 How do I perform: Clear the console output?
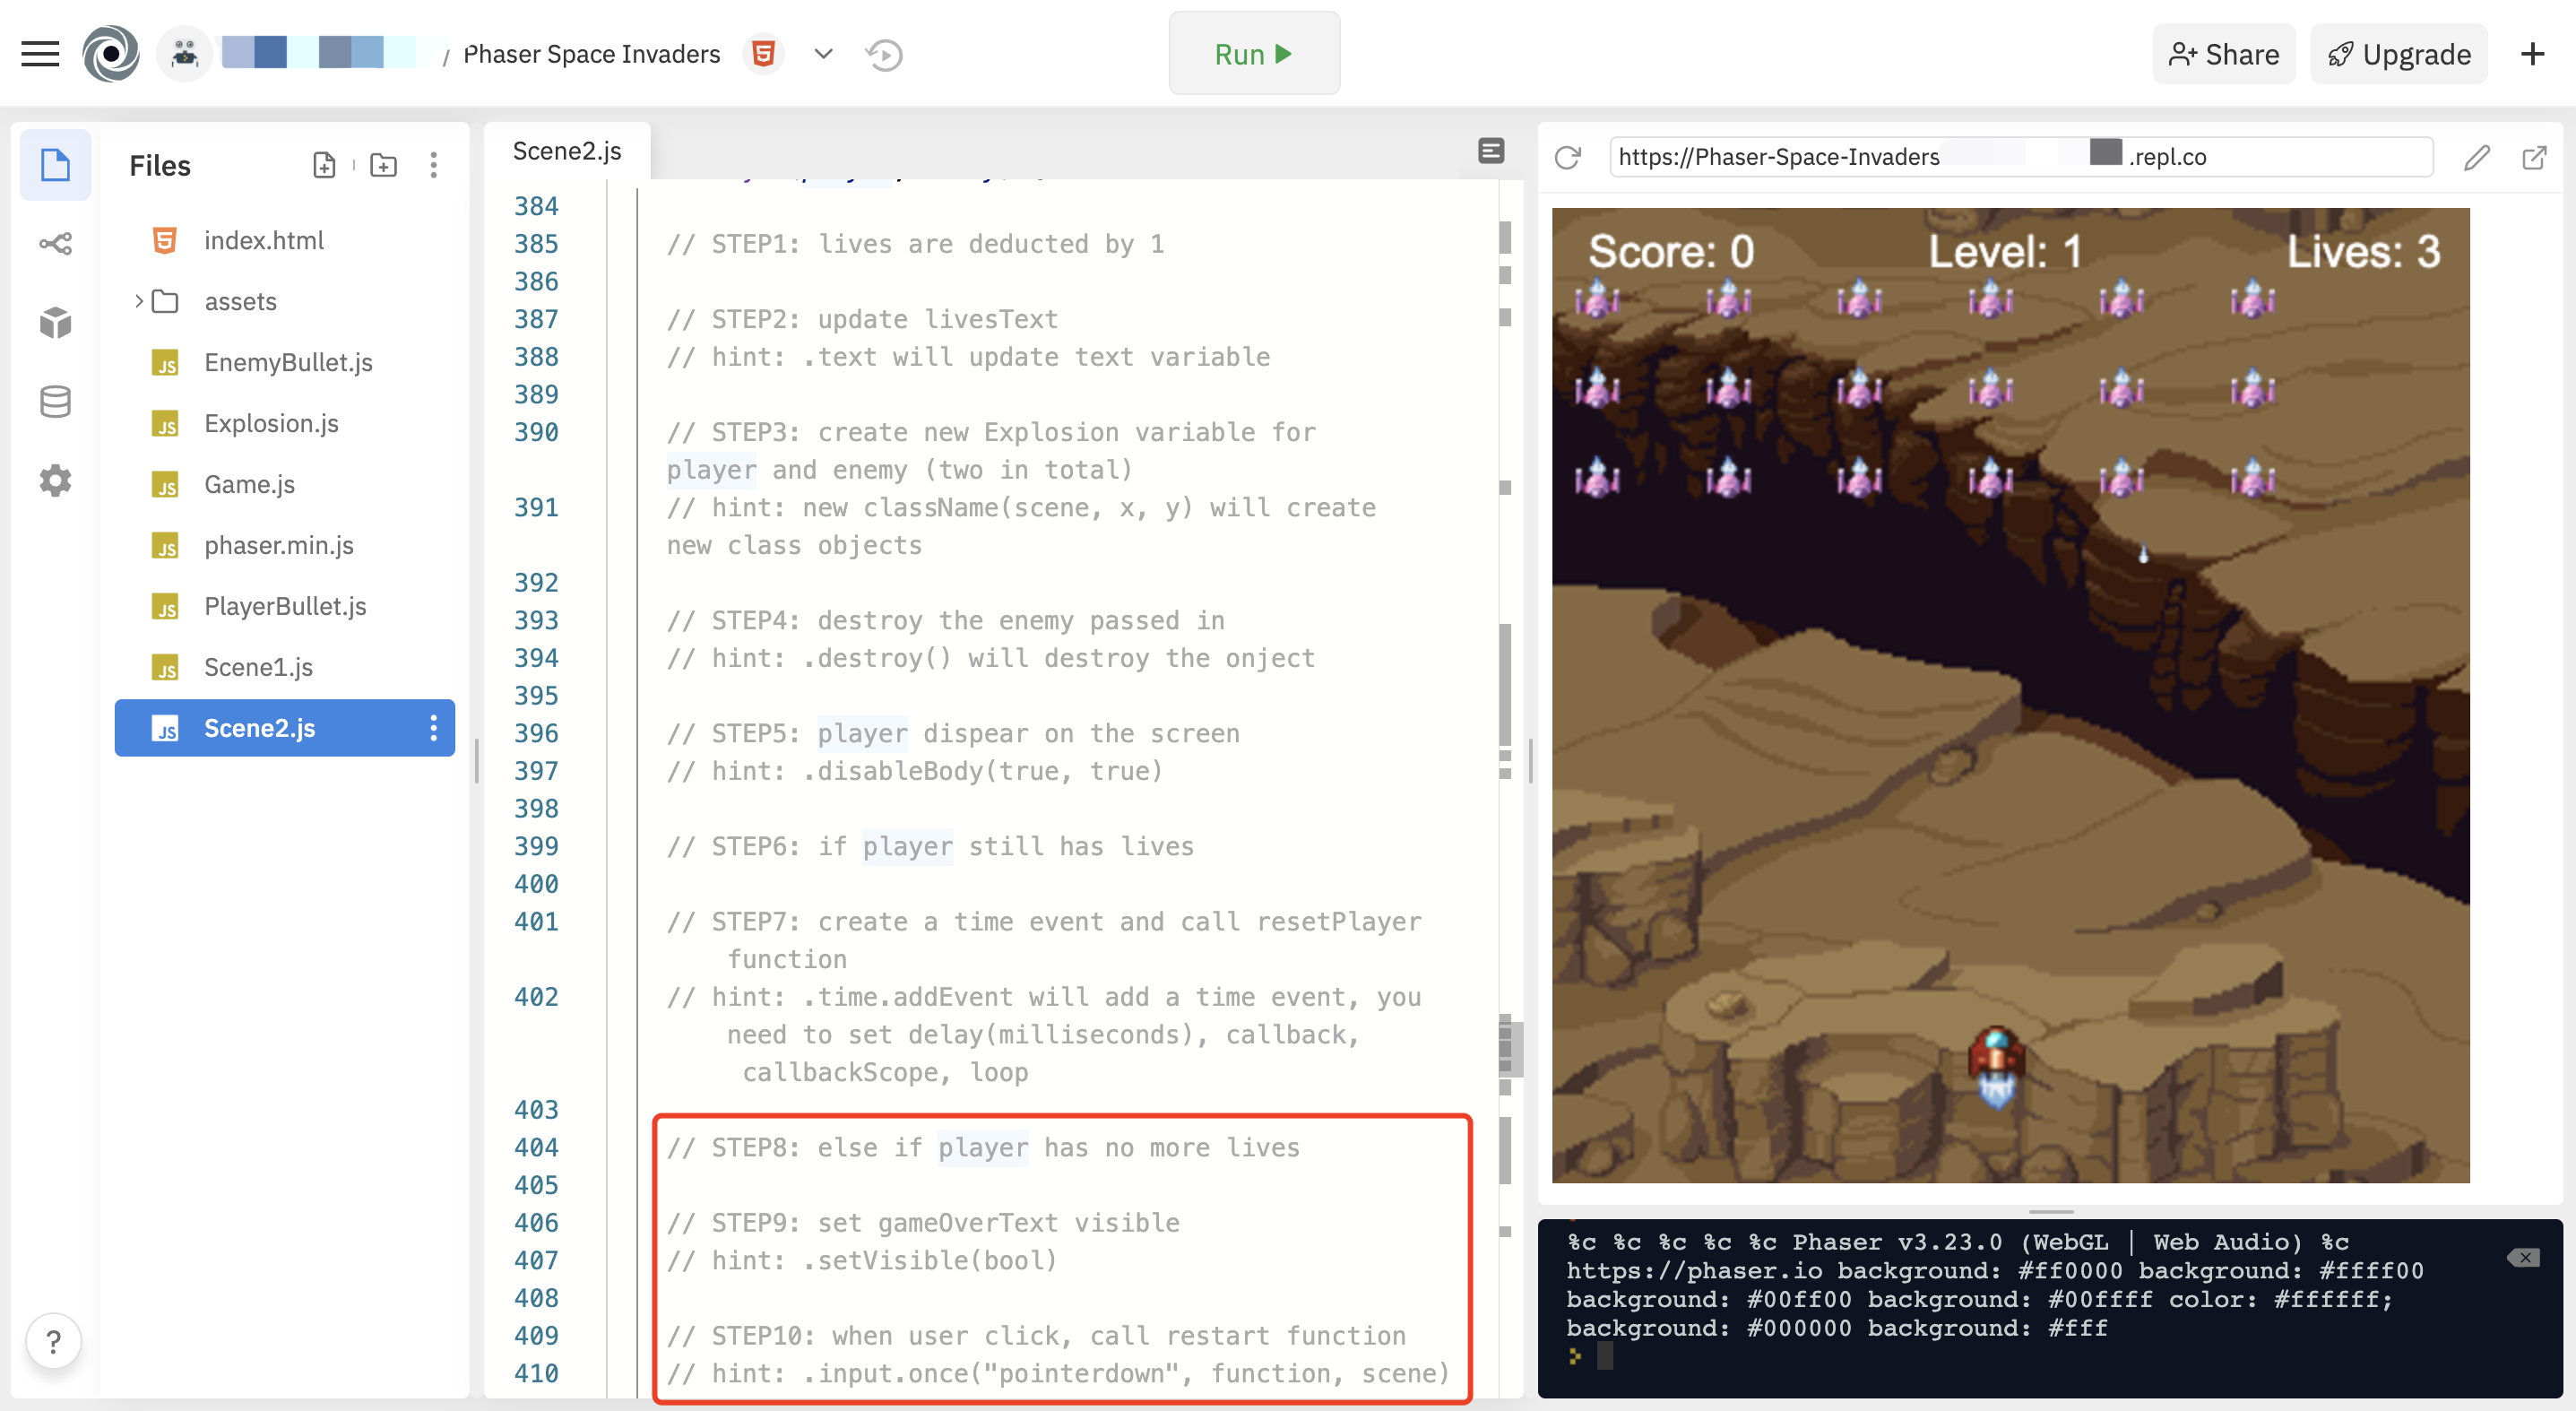[2523, 1258]
